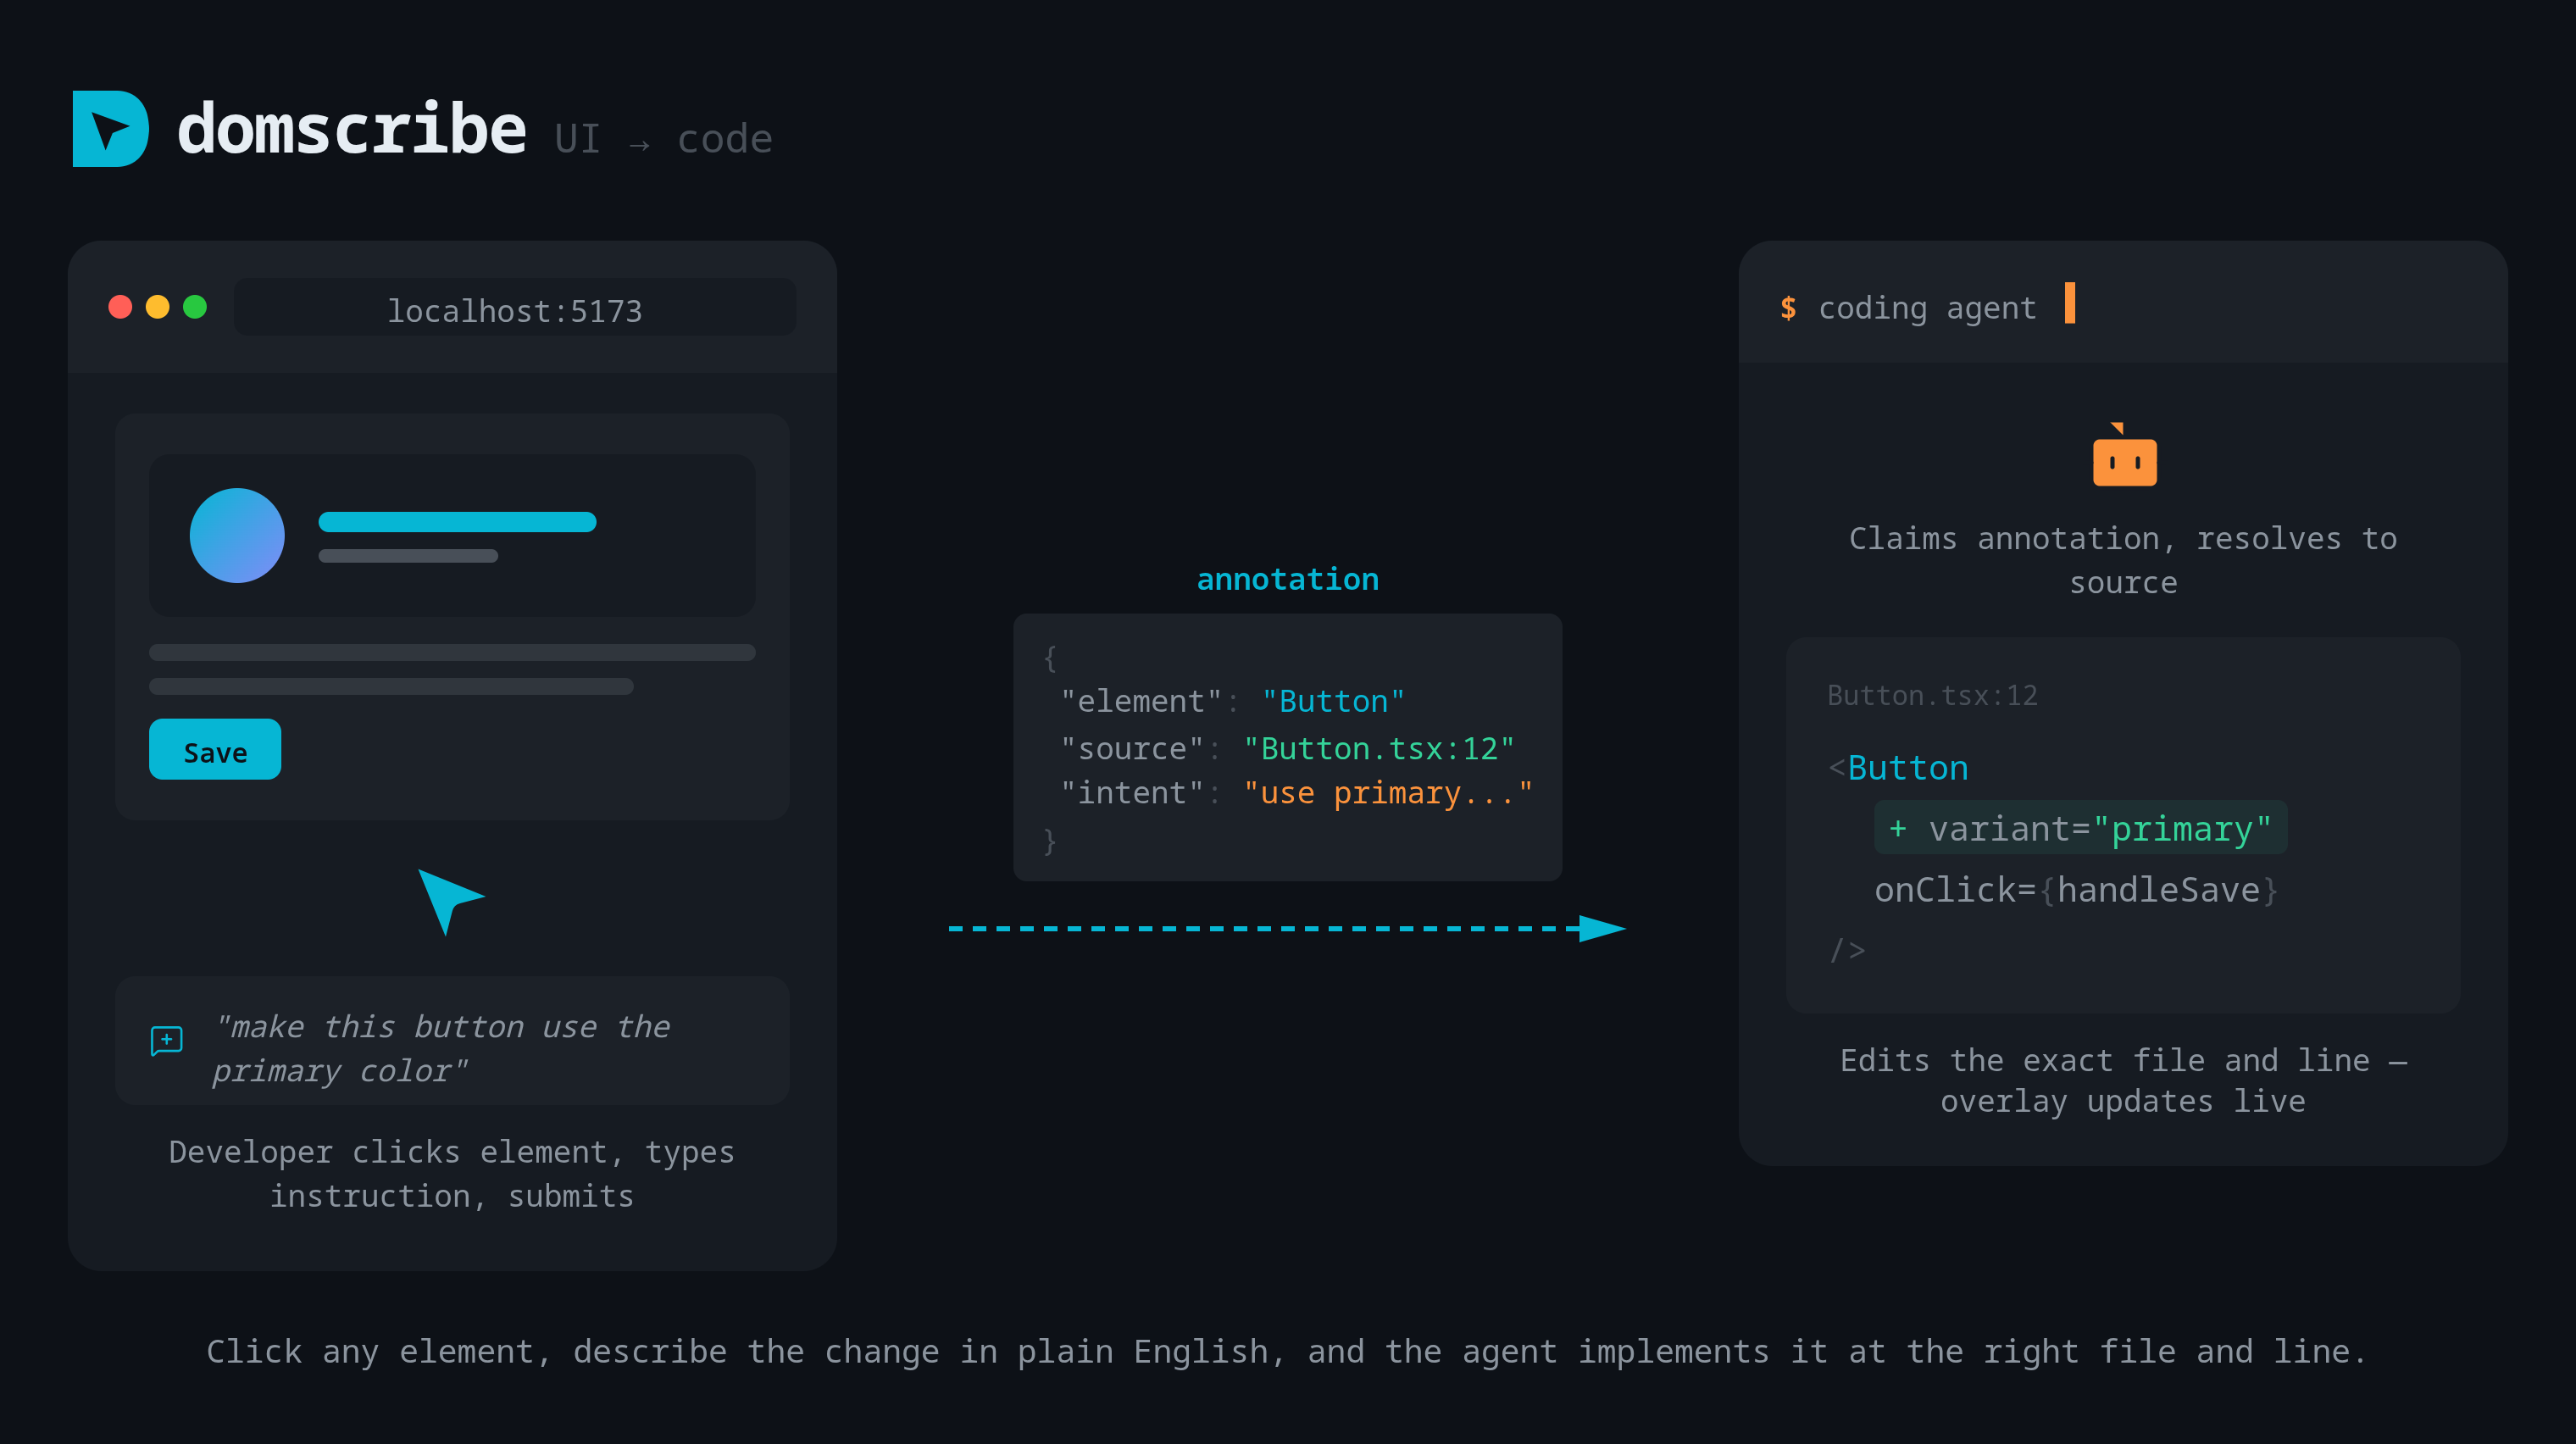Click the red traffic light dot
Image resolution: width=2576 pixels, height=1444 pixels.
click(120, 307)
